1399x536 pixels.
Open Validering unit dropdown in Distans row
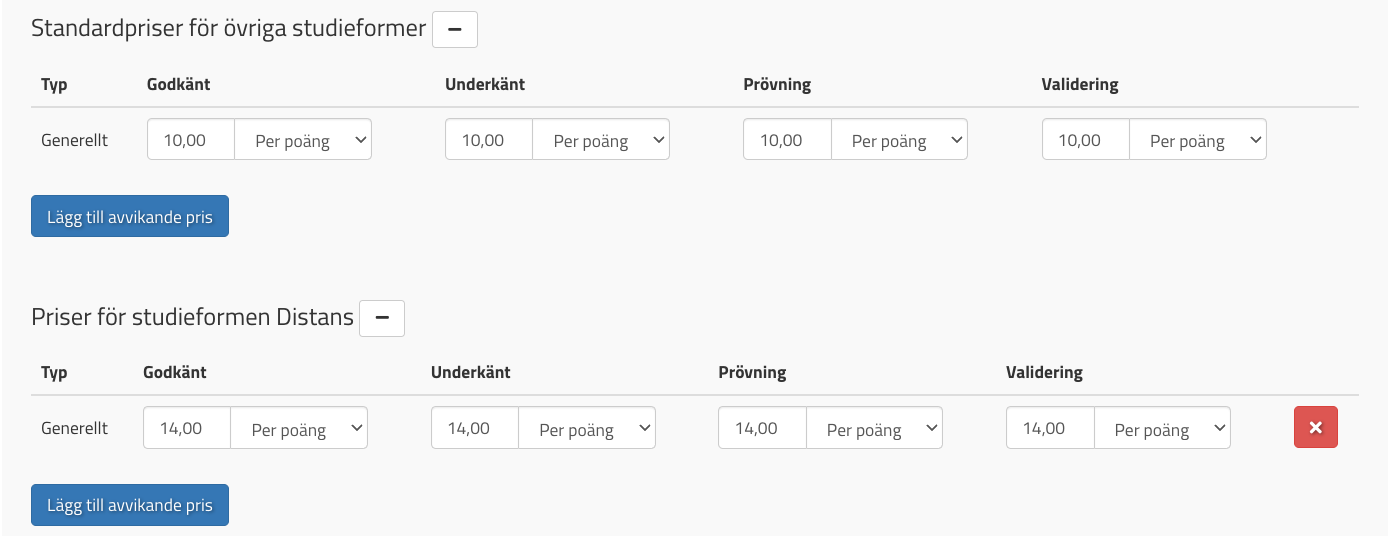(1162, 428)
